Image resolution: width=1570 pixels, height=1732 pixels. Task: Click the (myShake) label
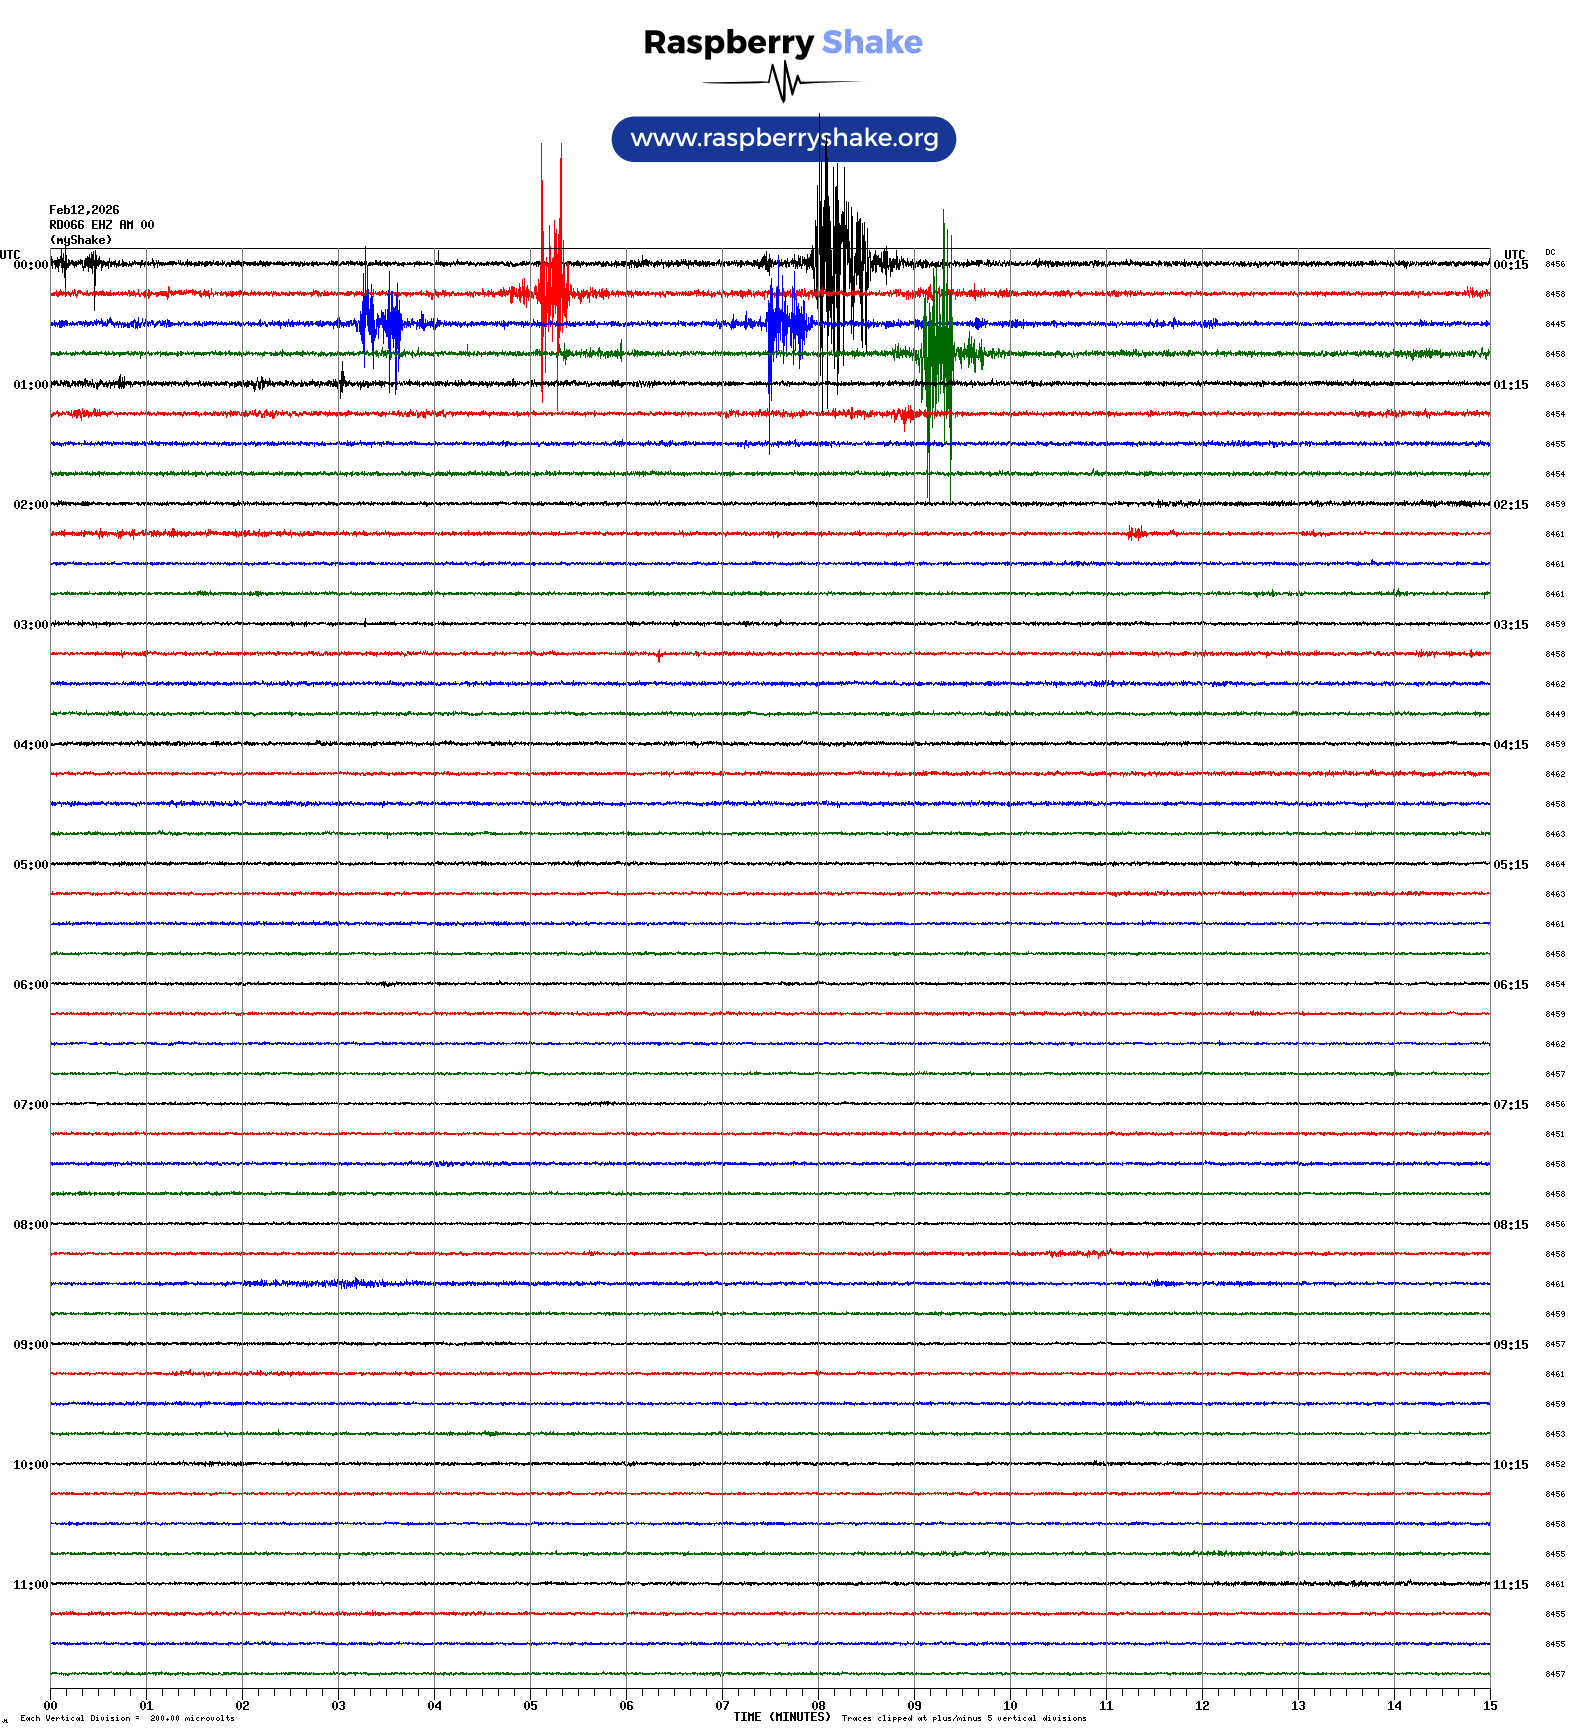81,240
